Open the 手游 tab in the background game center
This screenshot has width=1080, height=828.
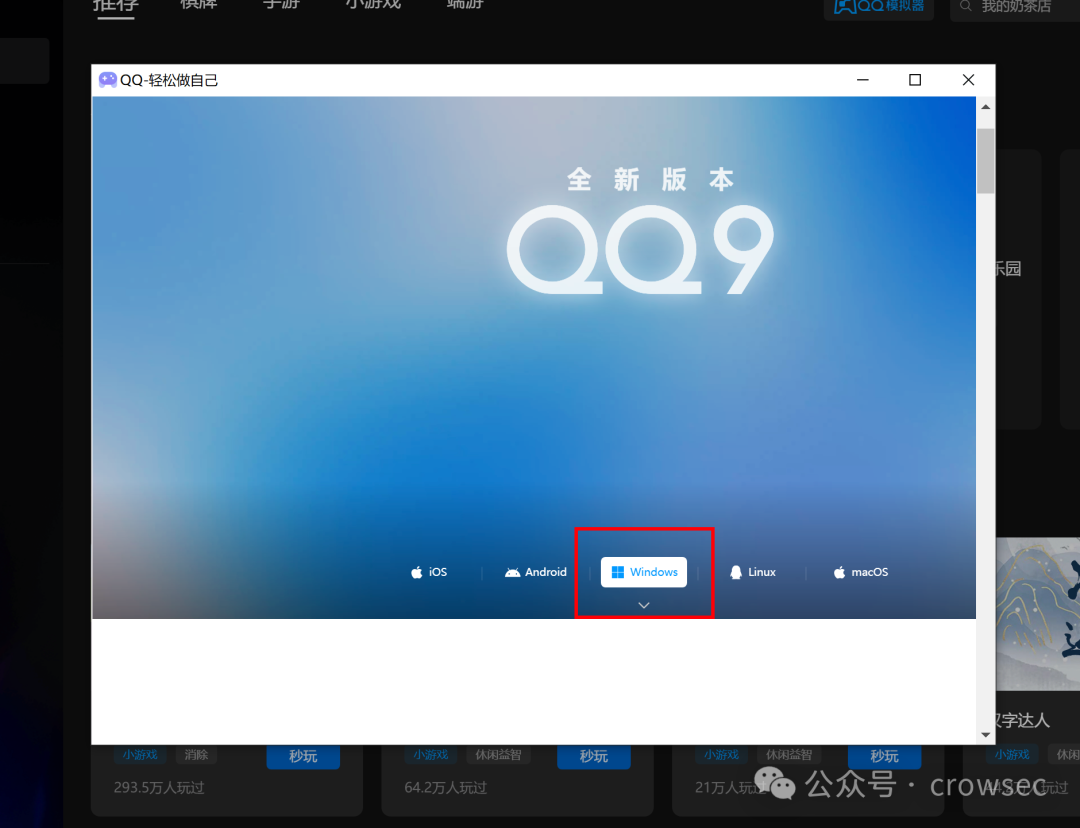point(281,4)
